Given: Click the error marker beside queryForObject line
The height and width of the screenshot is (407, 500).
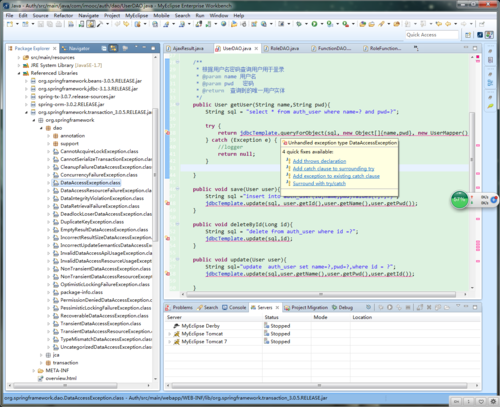Looking at the screenshot, I should 168,133.
